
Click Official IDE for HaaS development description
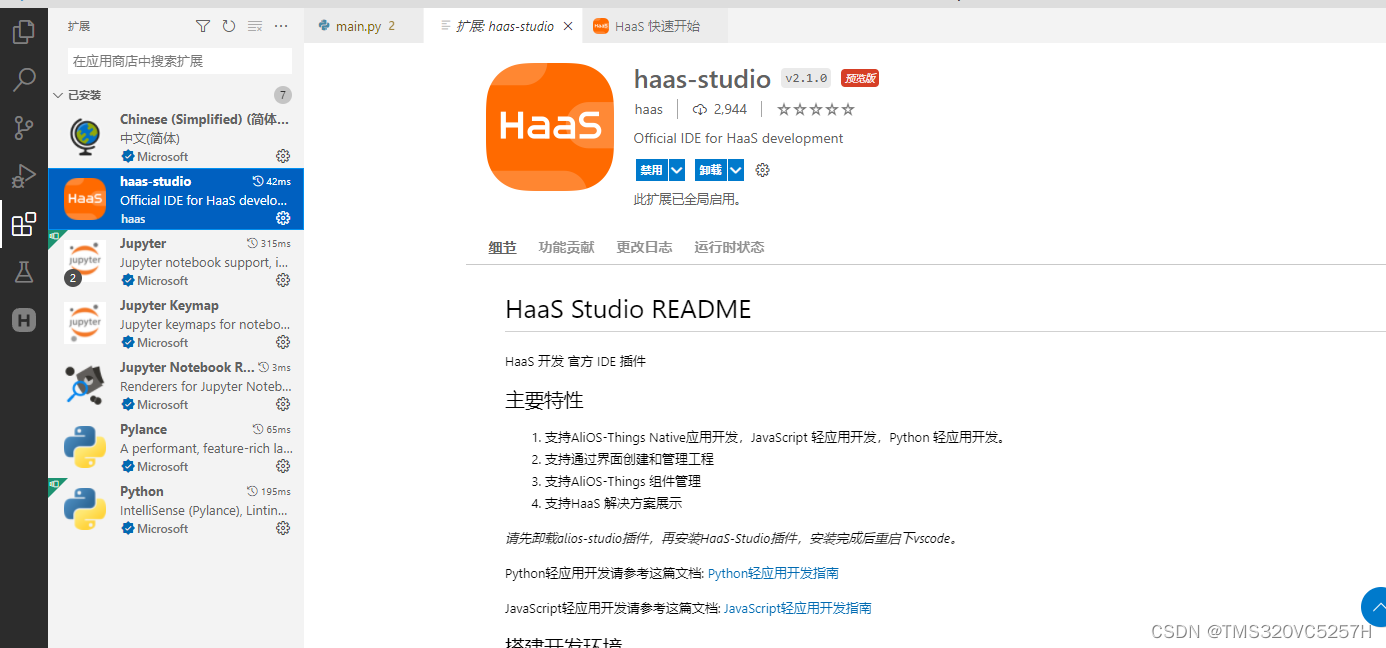tap(738, 138)
